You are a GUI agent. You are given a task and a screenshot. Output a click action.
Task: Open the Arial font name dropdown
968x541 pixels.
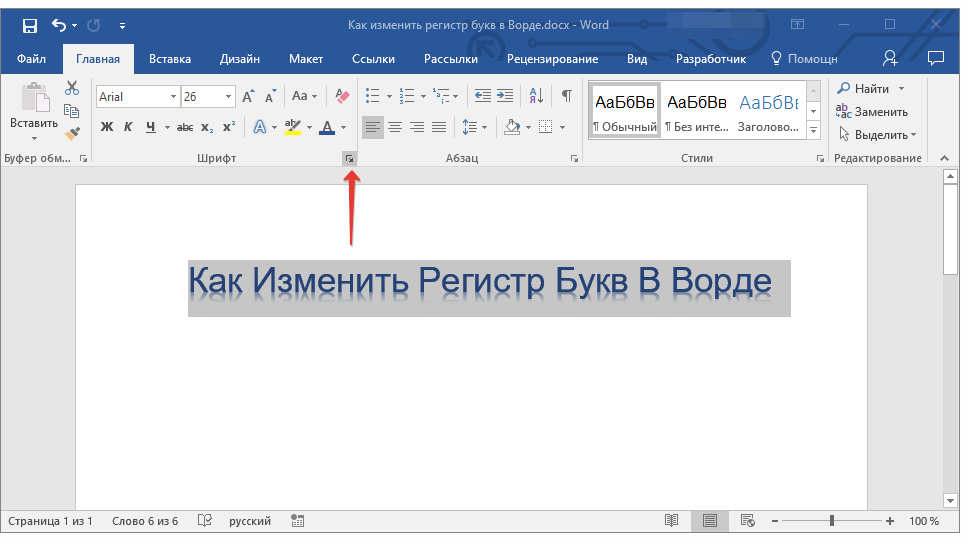pyautogui.click(x=173, y=96)
